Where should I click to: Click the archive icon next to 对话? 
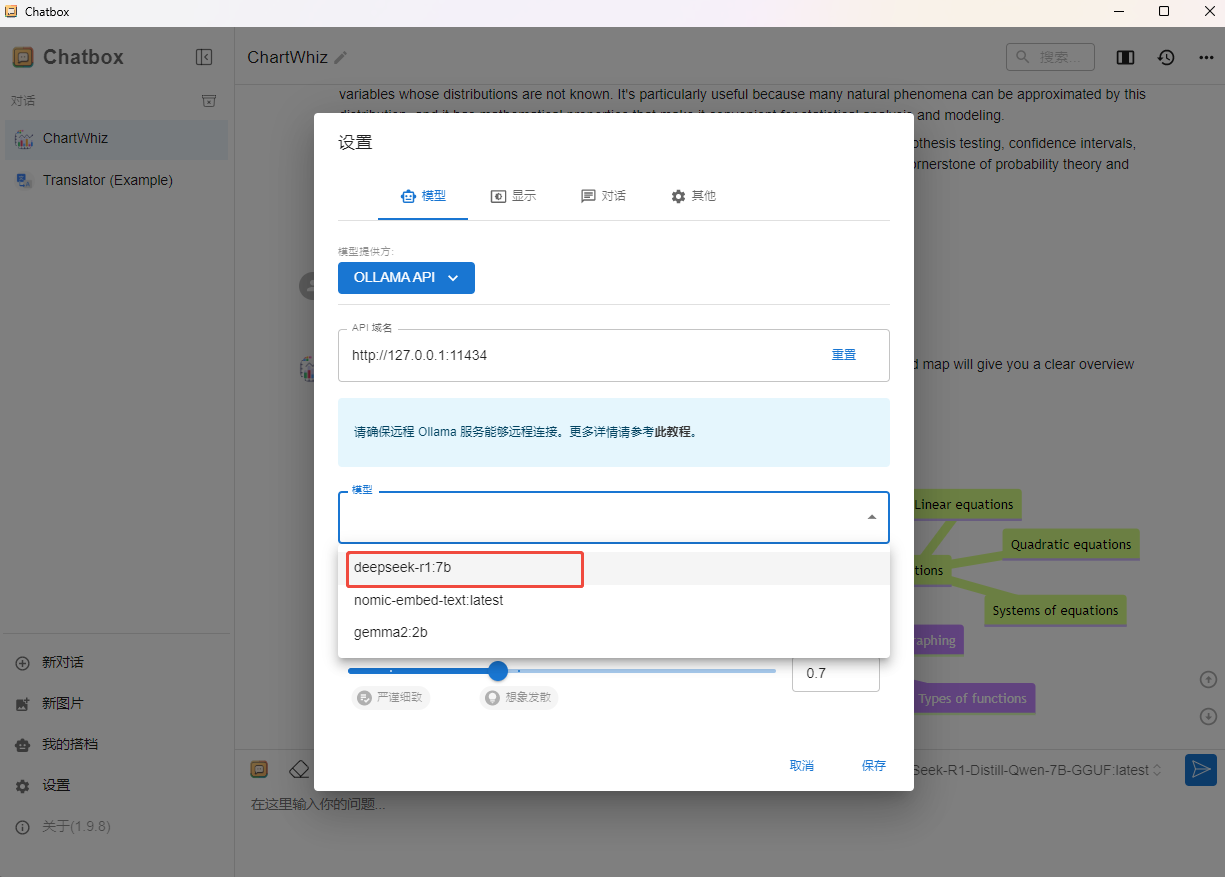208,101
